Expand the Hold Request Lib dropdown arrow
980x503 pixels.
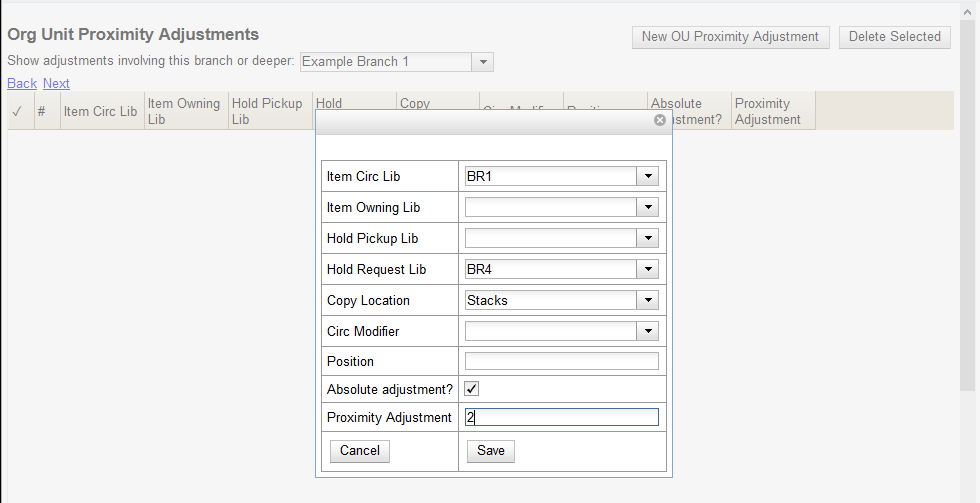coord(648,270)
